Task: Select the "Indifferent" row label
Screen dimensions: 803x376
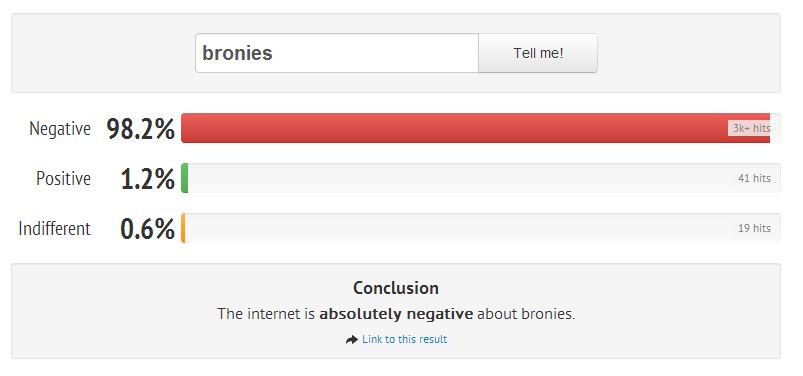Action: [54, 228]
